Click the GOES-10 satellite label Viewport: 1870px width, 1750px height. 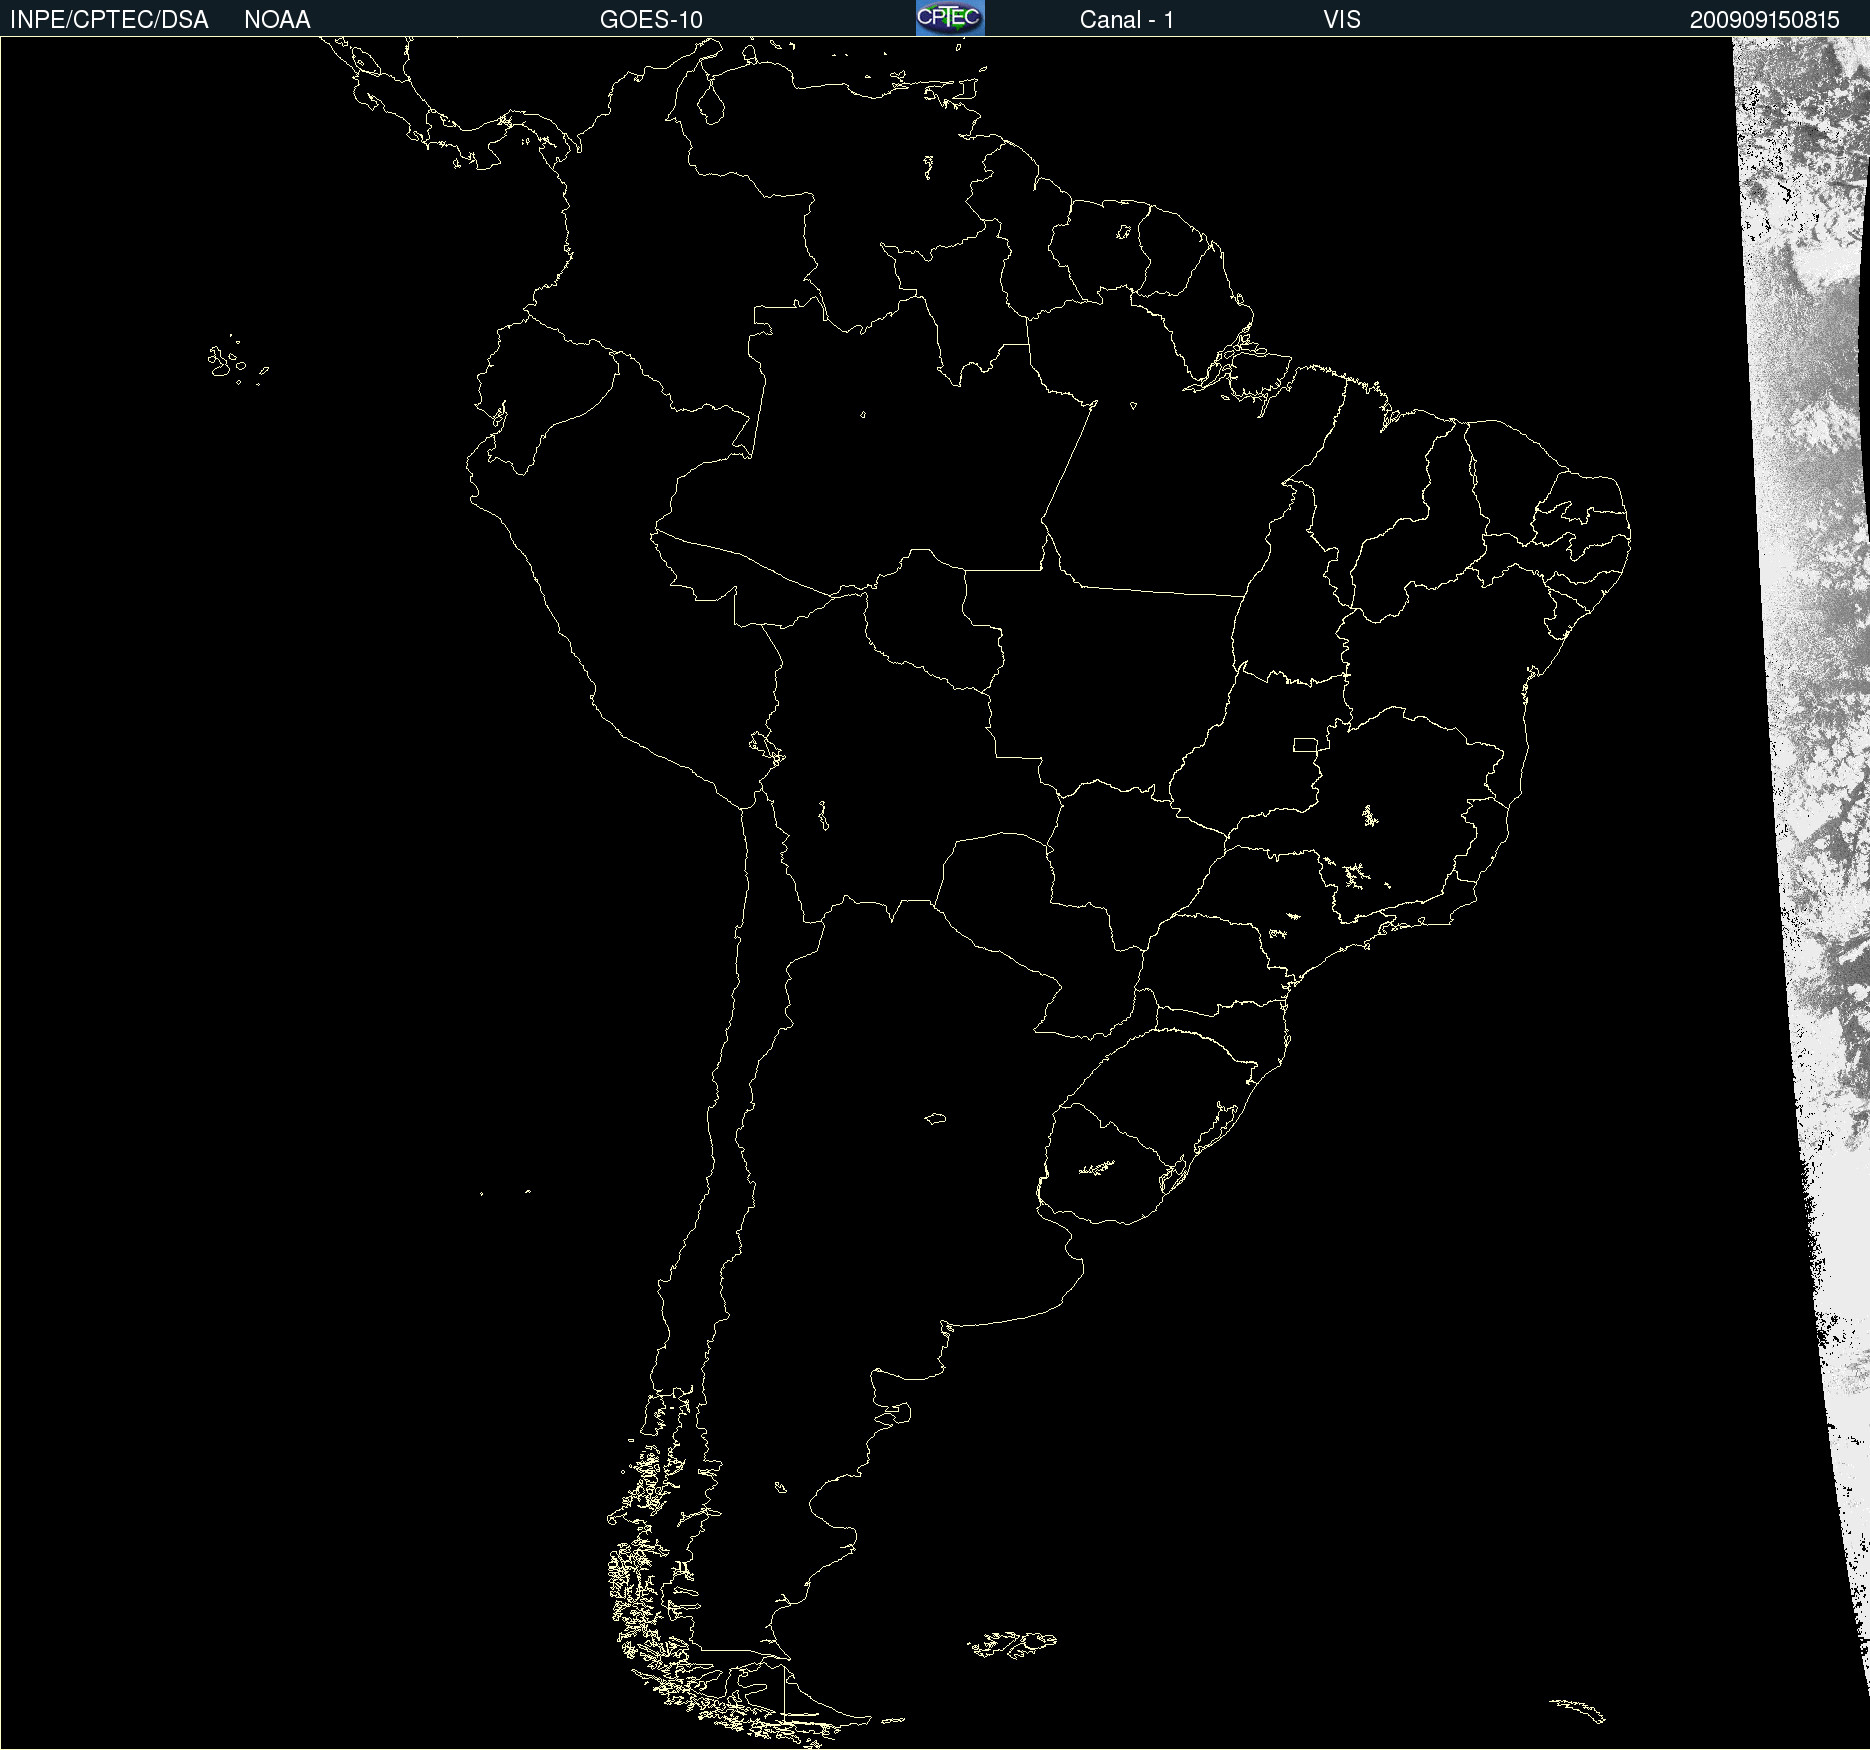click(x=651, y=20)
